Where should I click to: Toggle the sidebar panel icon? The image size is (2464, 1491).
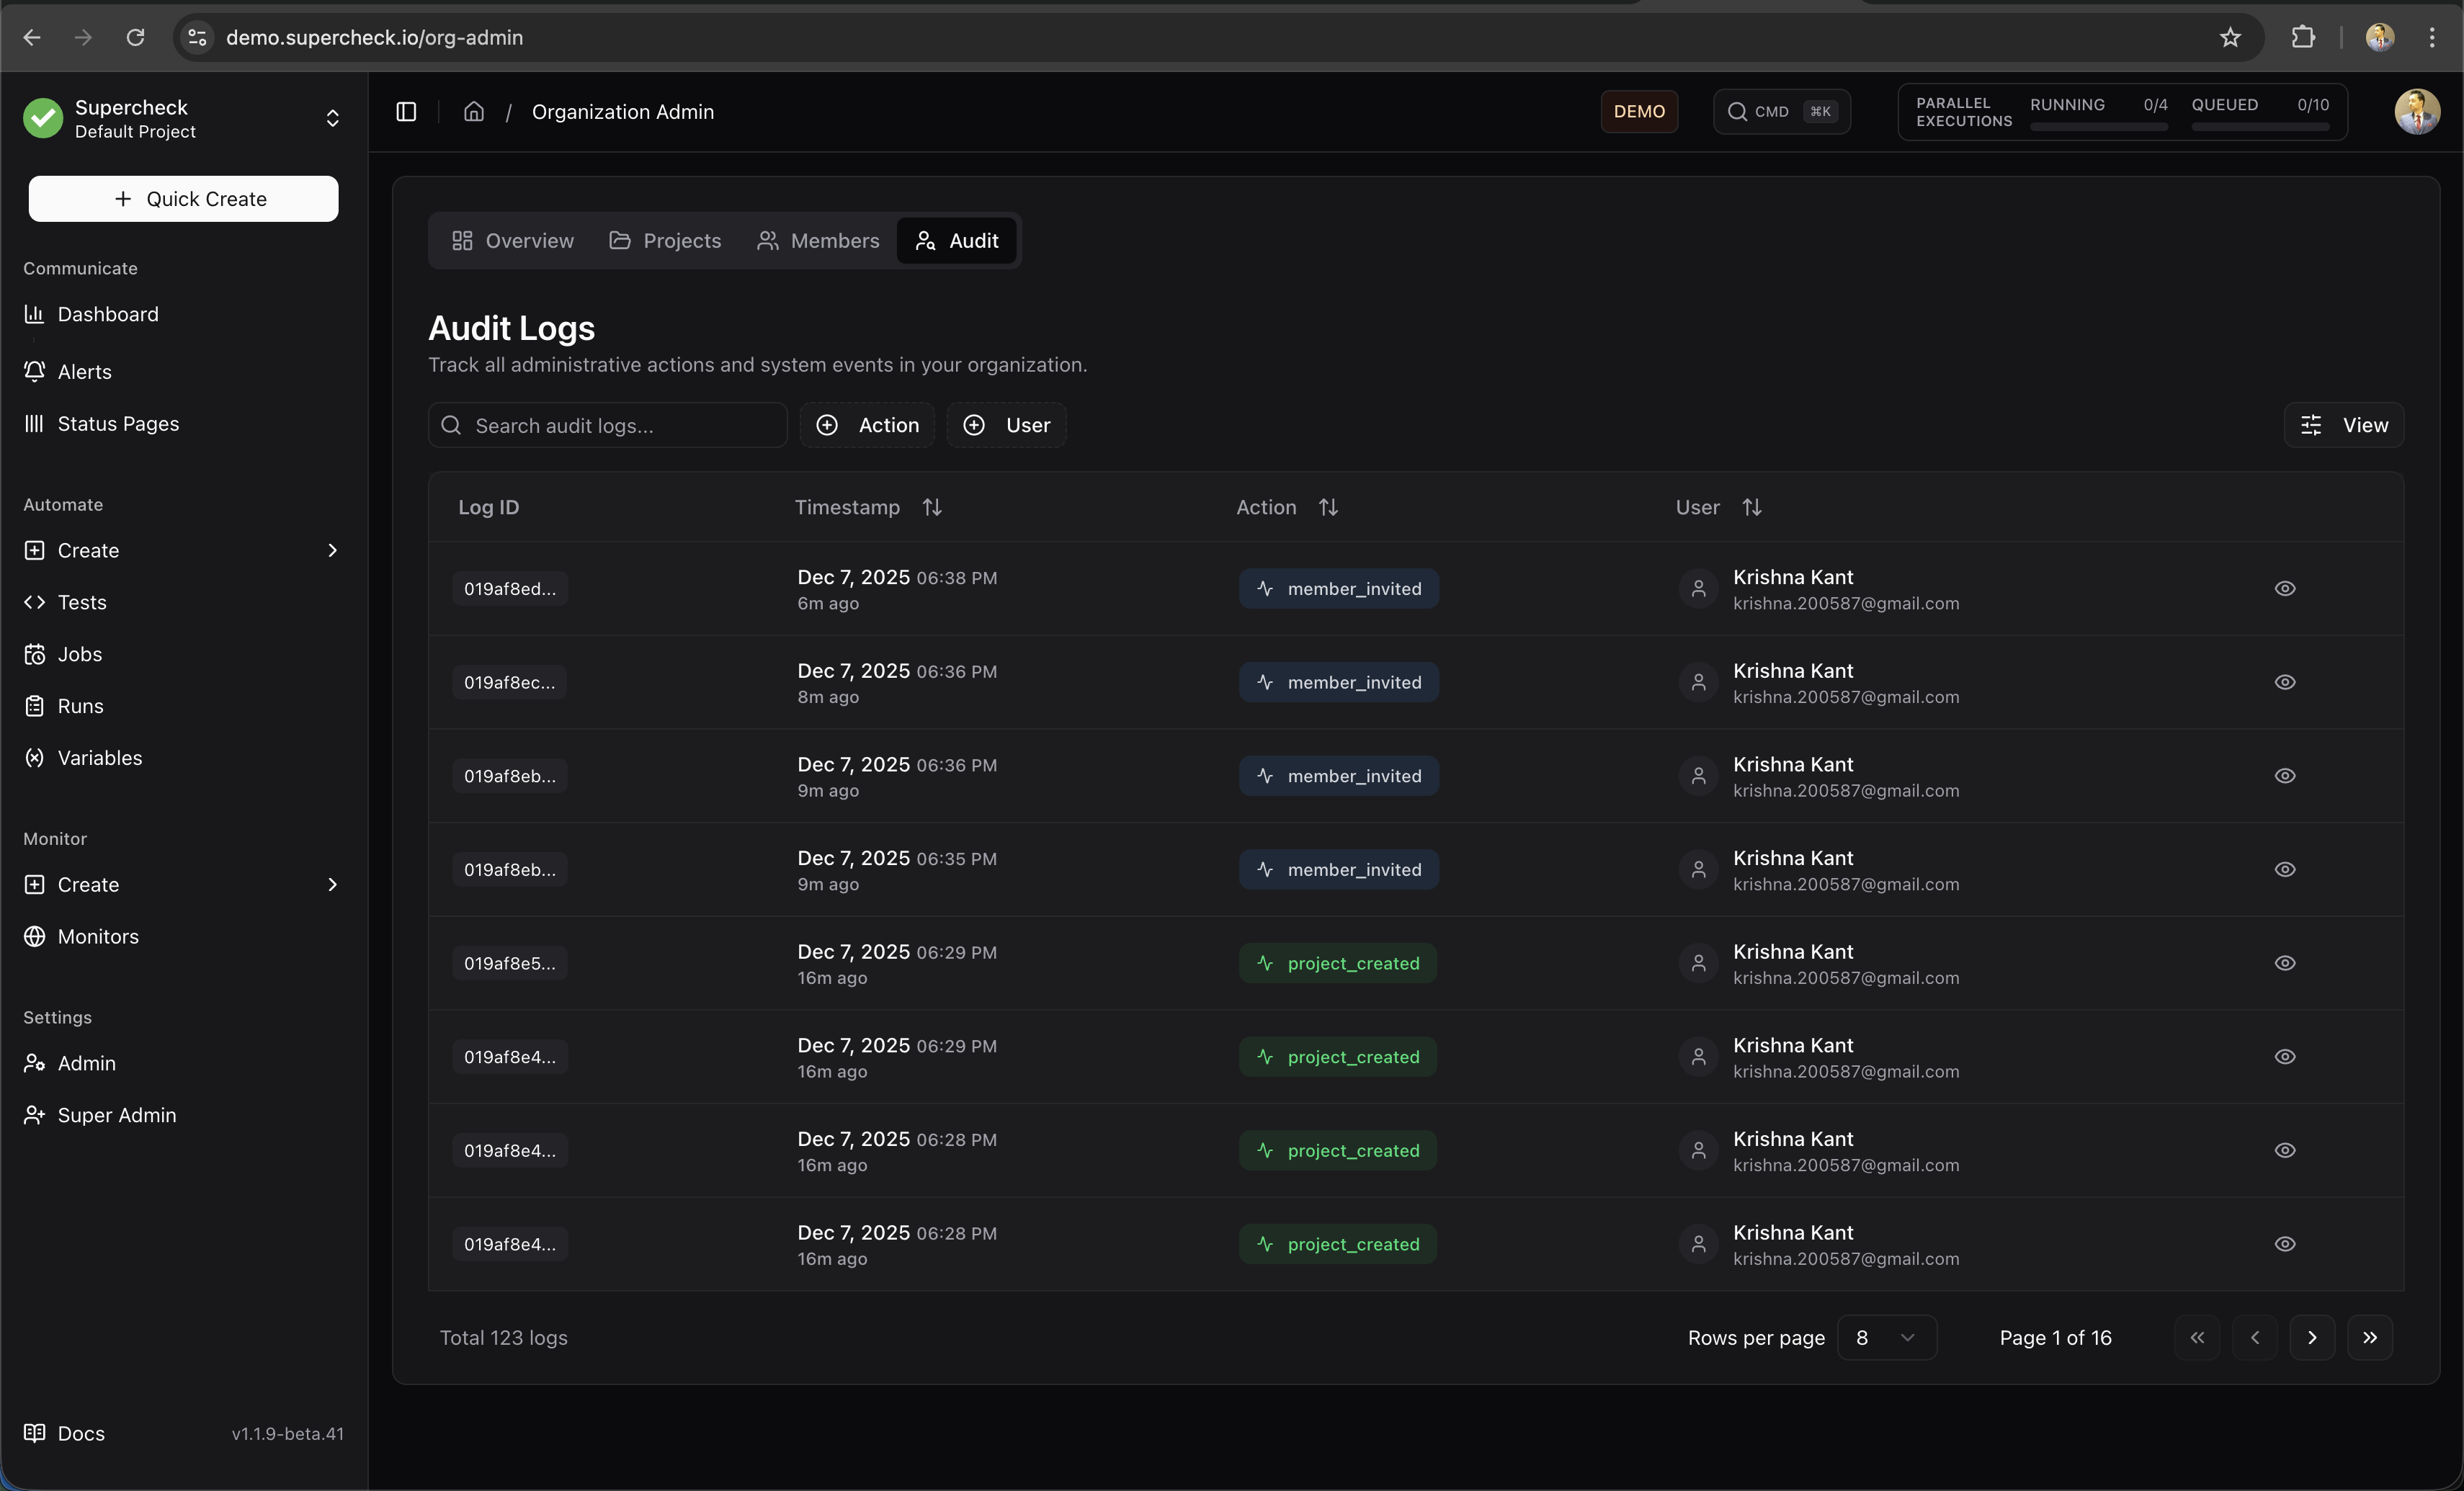pyautogui.click(x=406, y=112)
